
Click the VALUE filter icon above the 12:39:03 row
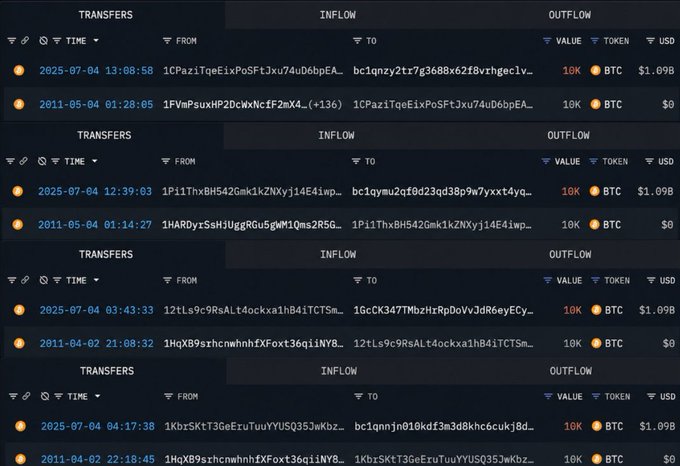[546, 161]
